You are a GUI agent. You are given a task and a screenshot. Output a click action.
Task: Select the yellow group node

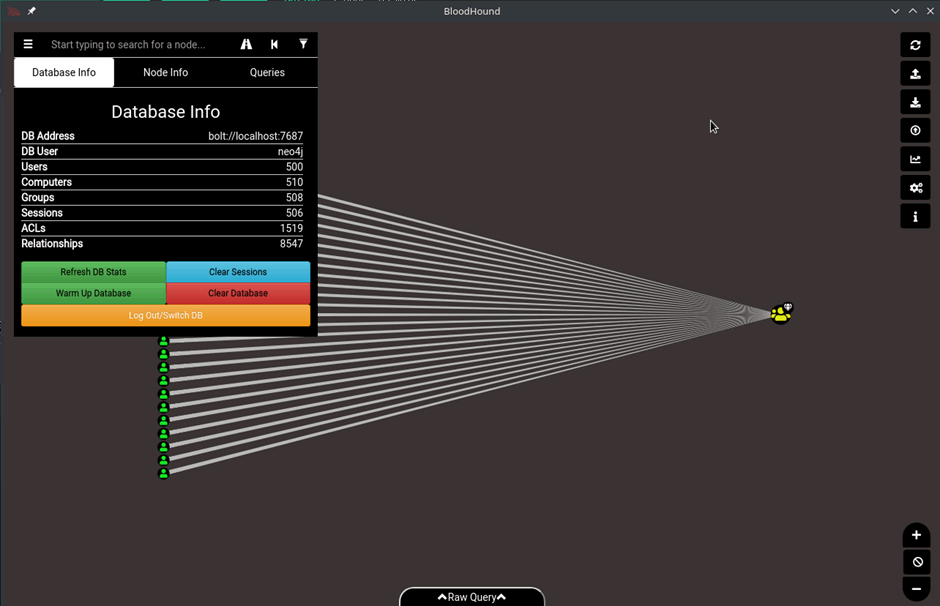point(781,313)
